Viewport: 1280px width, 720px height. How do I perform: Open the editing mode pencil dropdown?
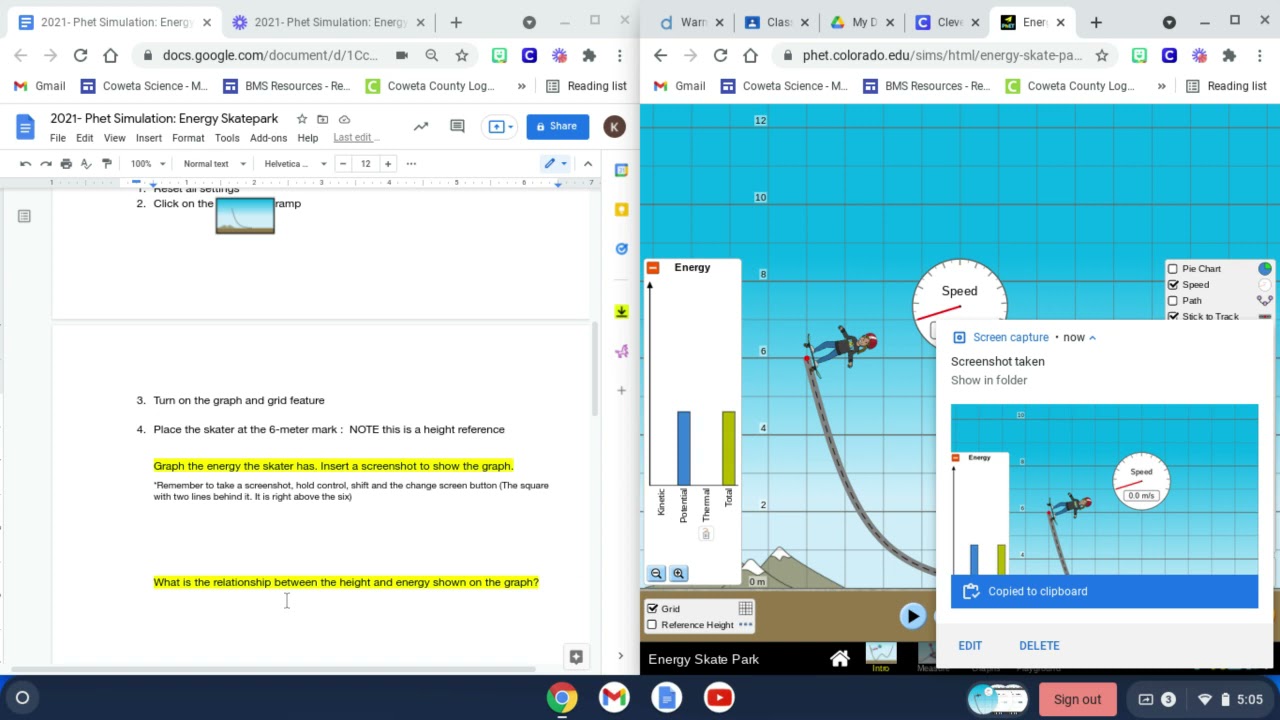point(555,163)
